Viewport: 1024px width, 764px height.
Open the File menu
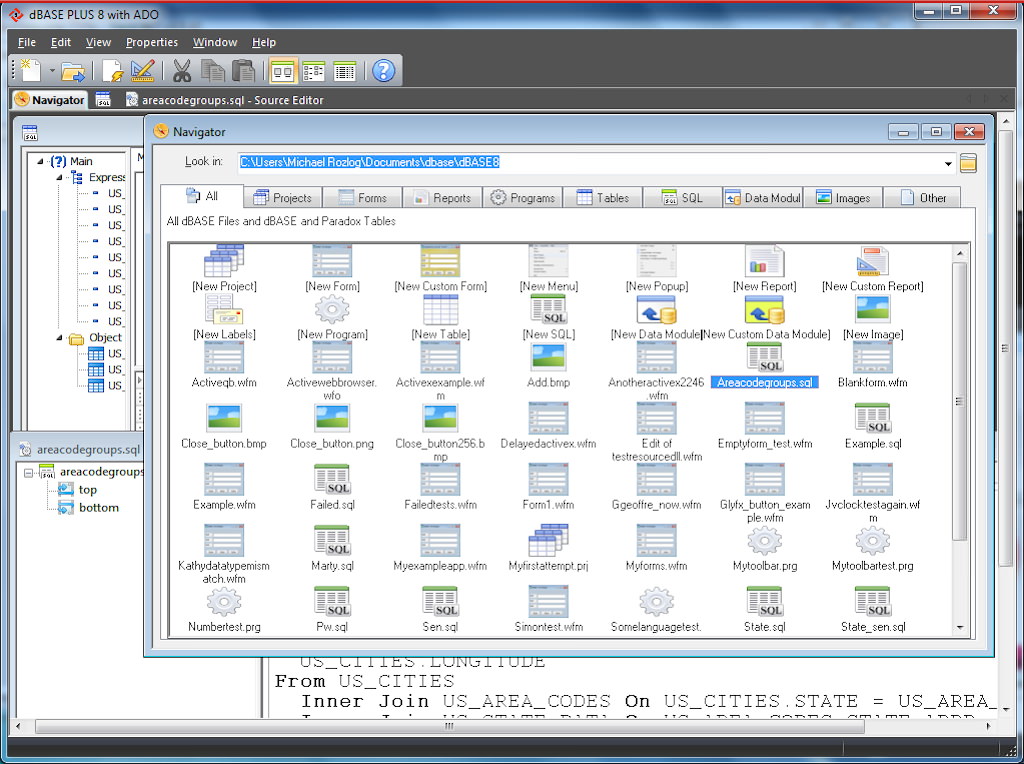click(x=27, y=42)
